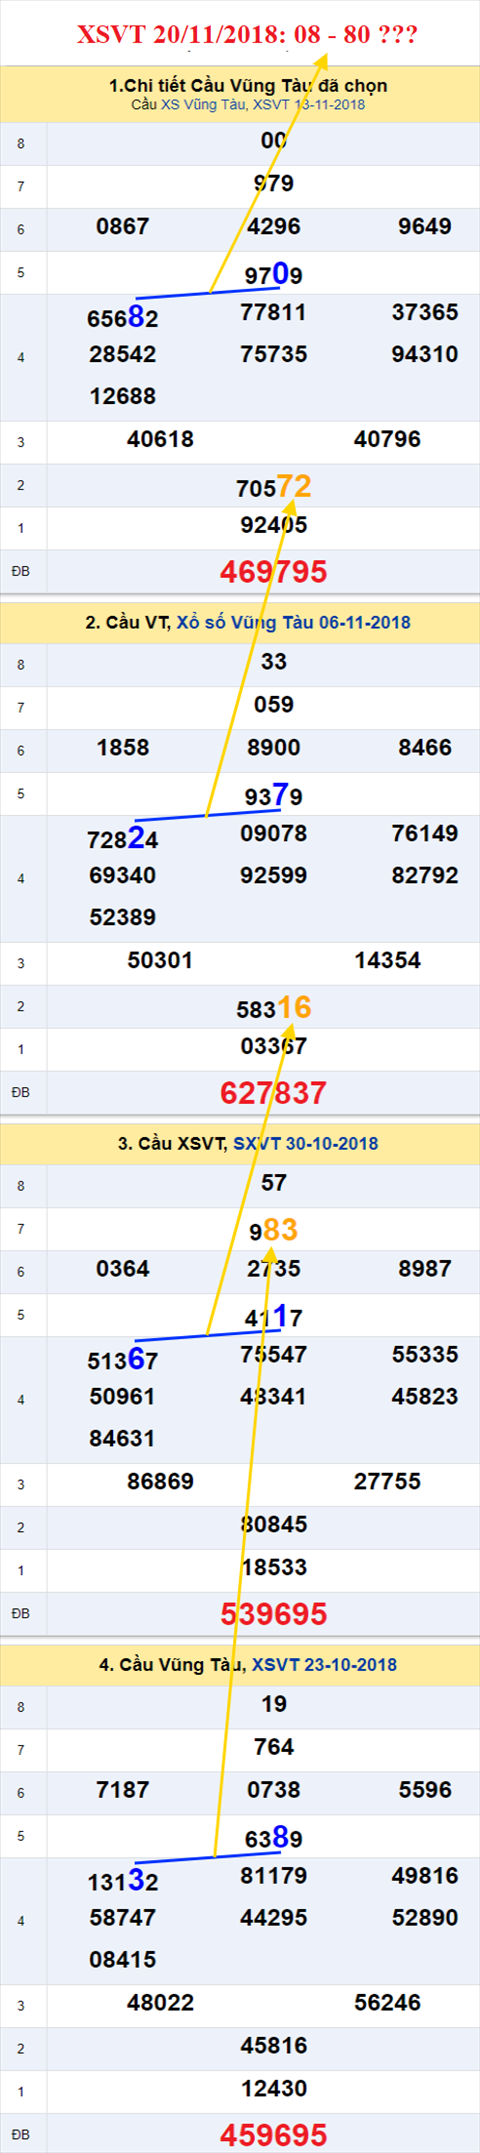Pick the number 92599

pyautogui.click(x=273, y=875)
